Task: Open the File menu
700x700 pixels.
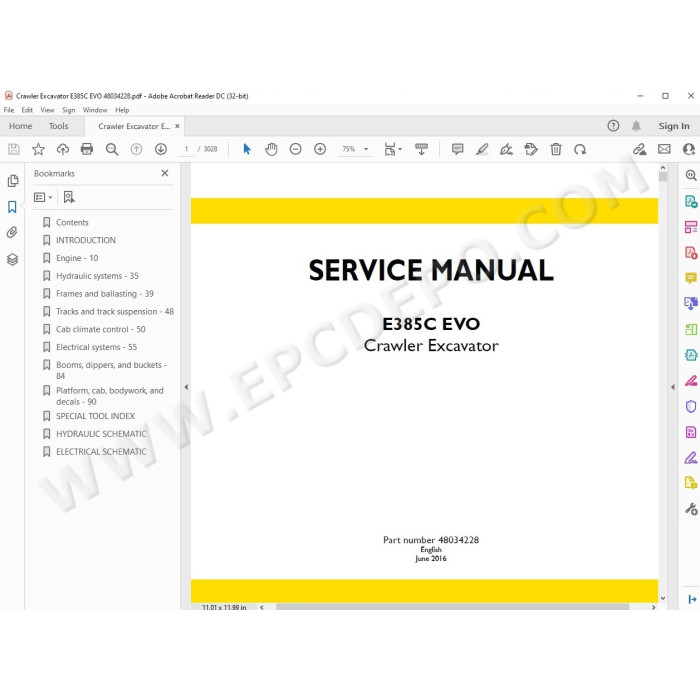Action: click(x=9, y=110)
